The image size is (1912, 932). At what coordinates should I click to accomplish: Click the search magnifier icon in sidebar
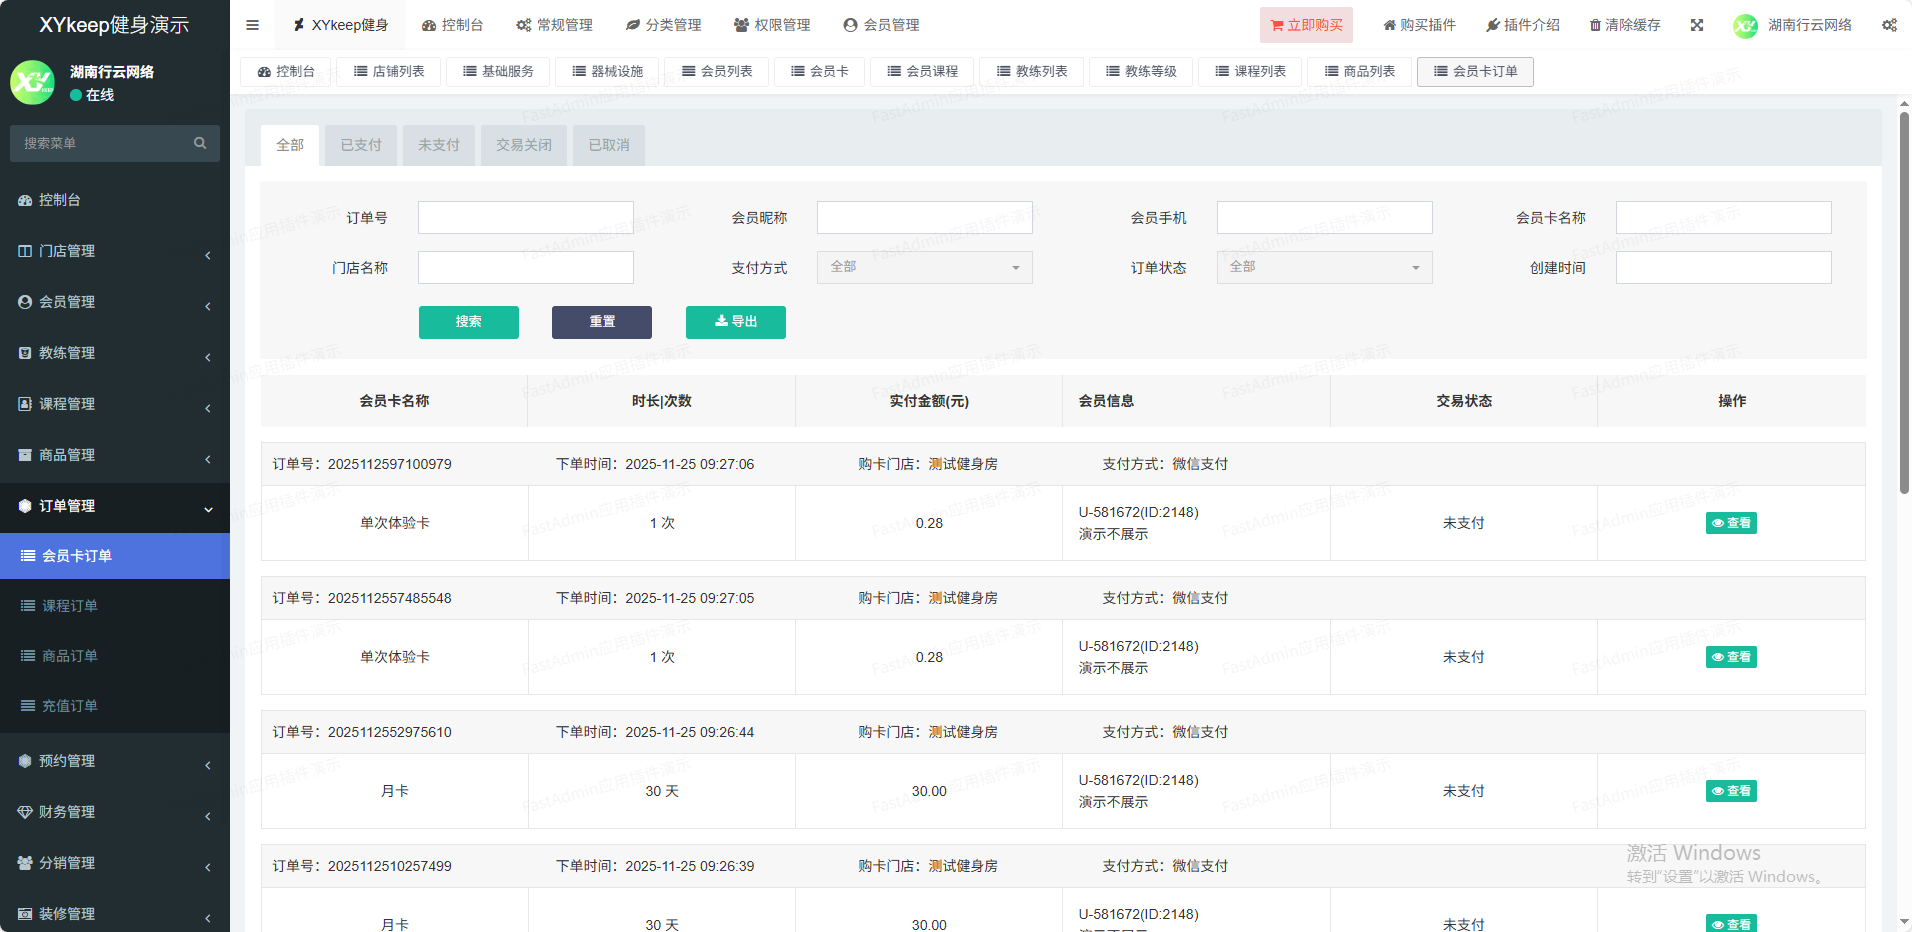200,143
